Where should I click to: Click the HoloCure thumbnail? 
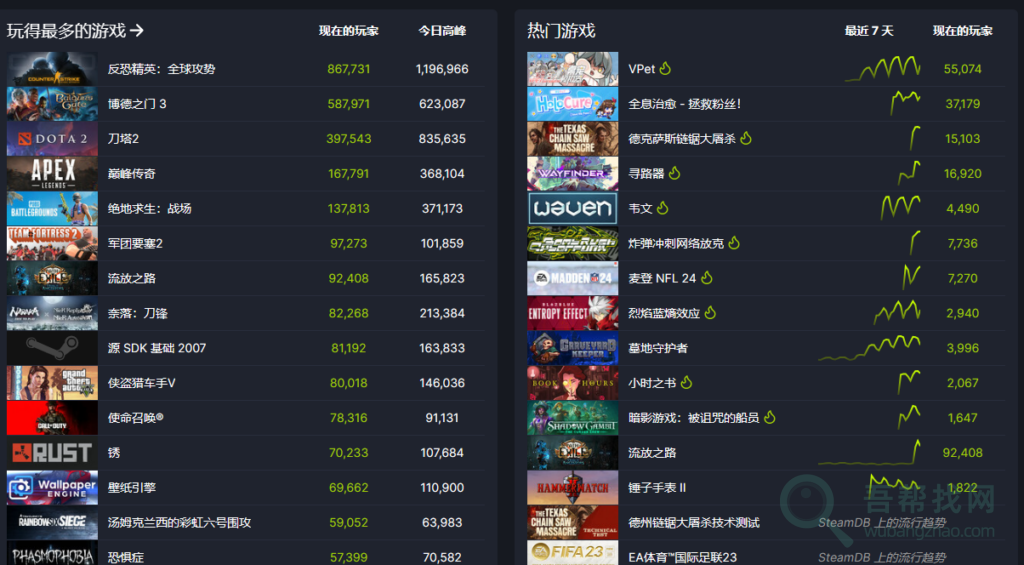point(573,104)
